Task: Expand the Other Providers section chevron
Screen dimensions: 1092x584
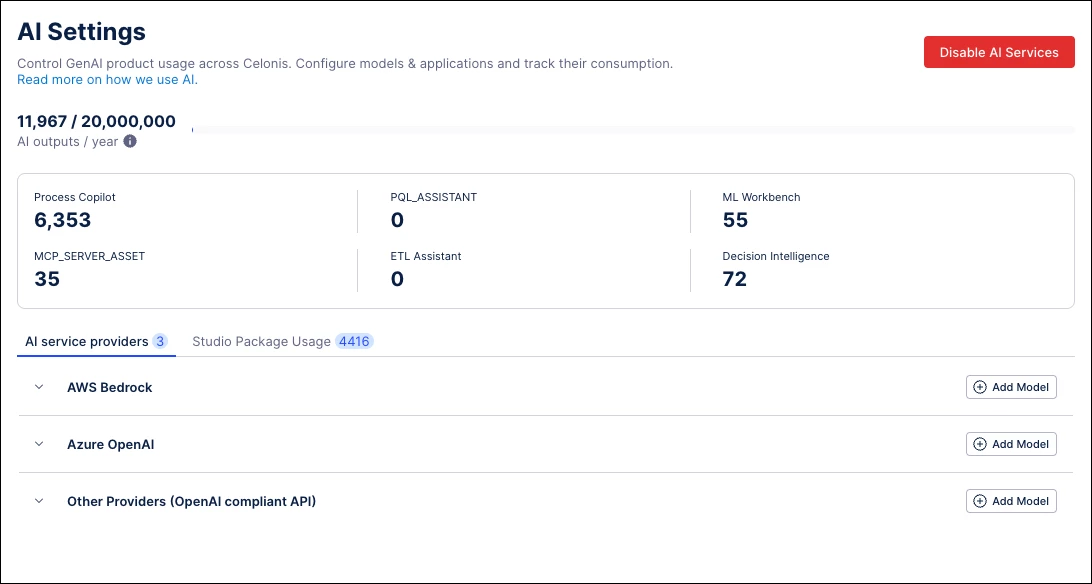Action: (39, 501)
